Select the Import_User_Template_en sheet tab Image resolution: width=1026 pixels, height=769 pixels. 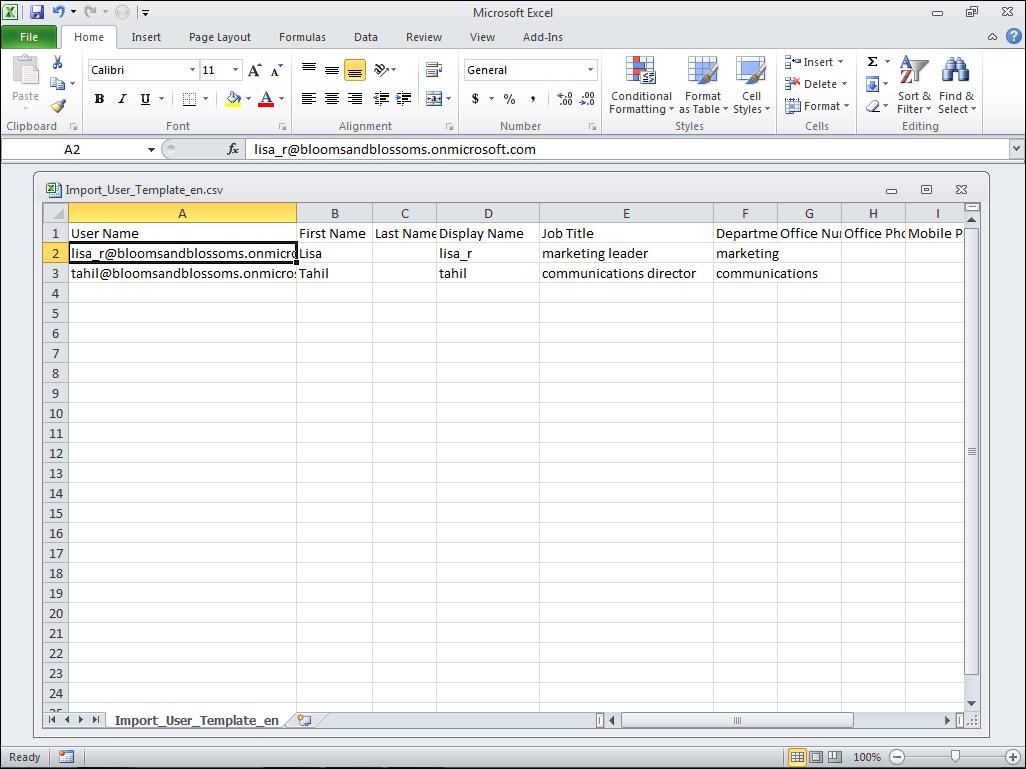196,721
